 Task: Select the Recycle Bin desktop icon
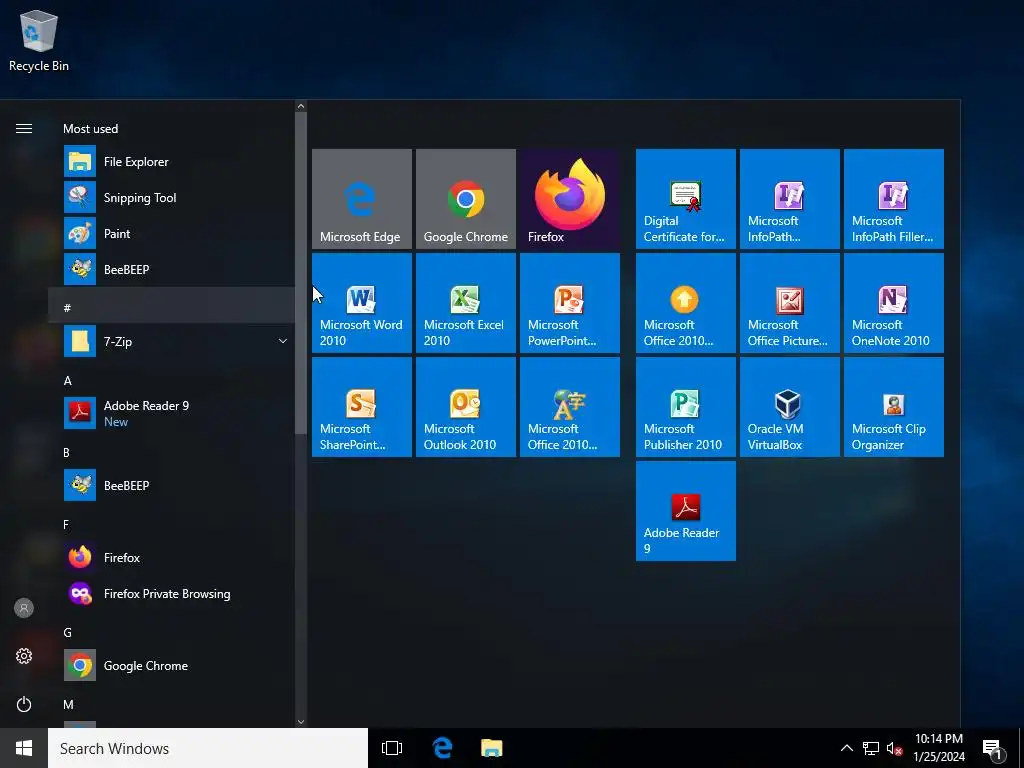(39, 40)
